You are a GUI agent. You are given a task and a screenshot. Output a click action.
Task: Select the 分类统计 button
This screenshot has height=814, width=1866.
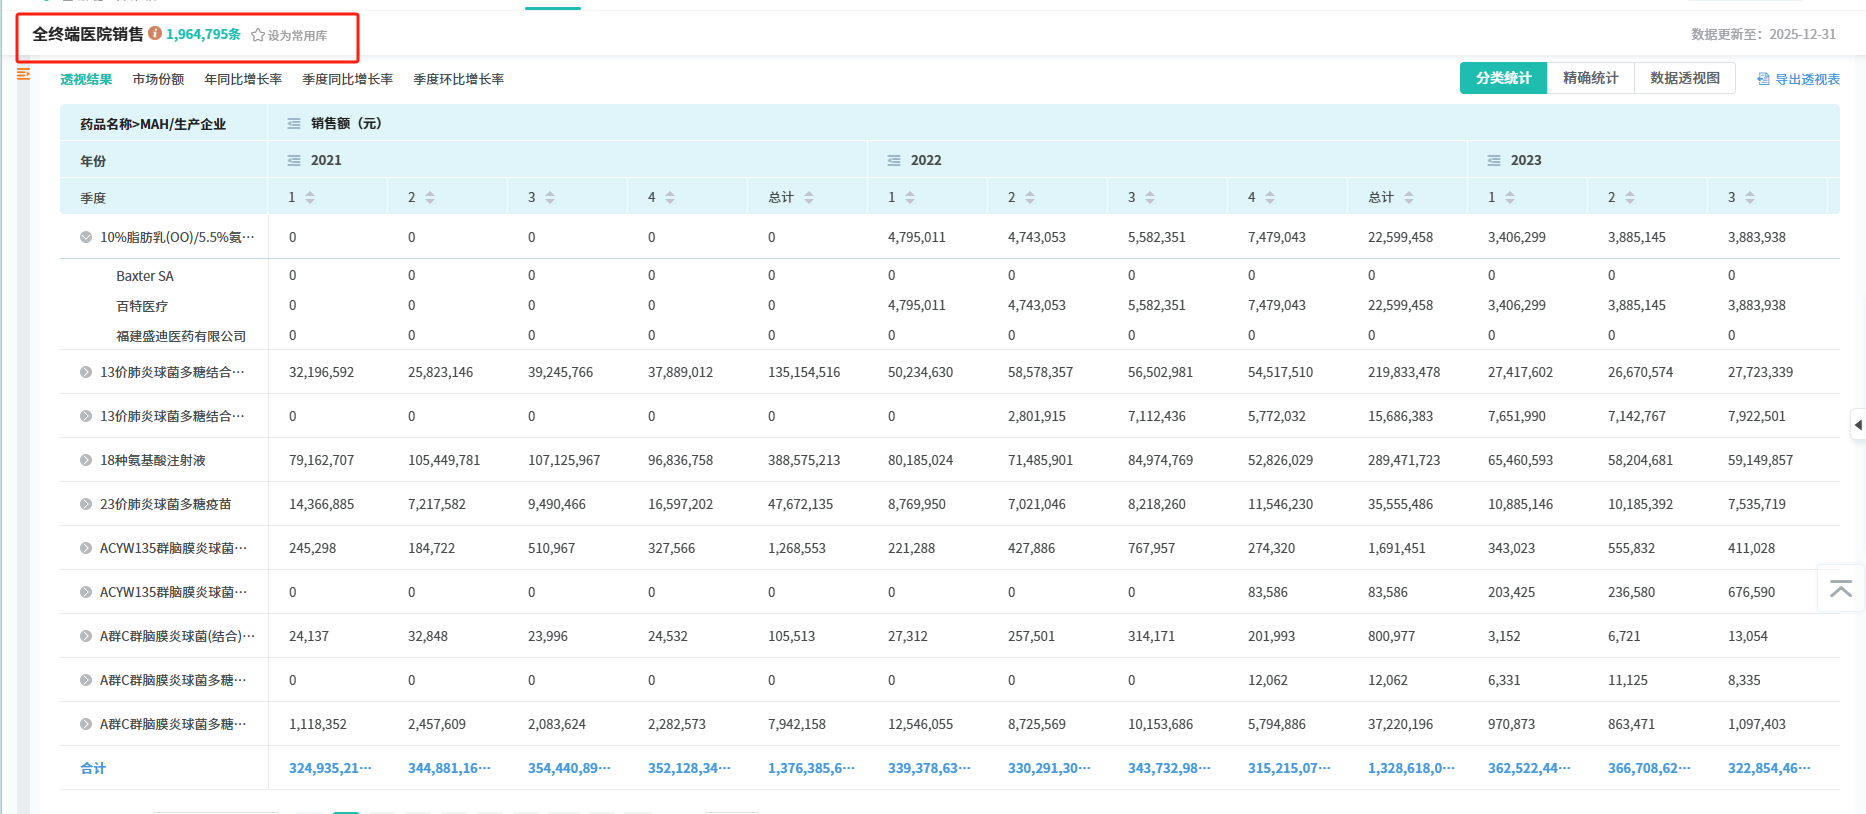coord(1504,78)
